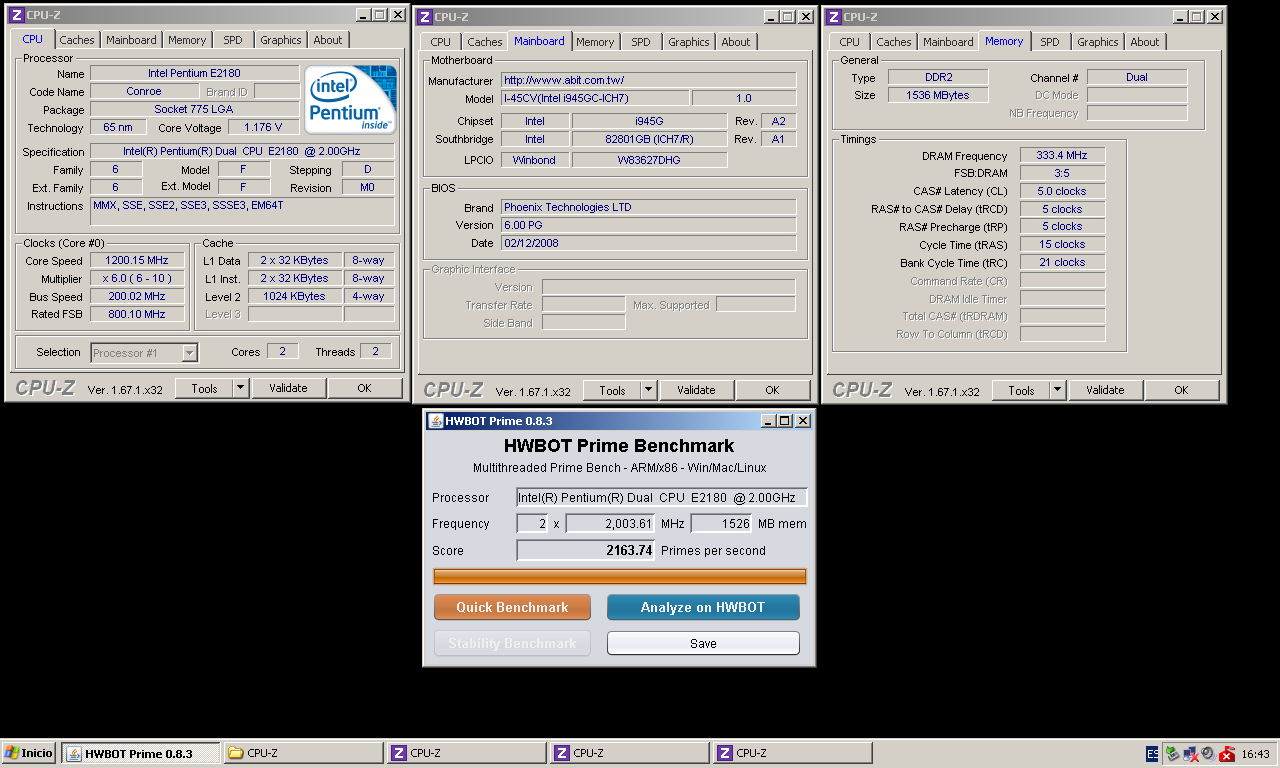Click OK in the Mainboard window
Screen dimensions: 1280x768
(772, 390)
